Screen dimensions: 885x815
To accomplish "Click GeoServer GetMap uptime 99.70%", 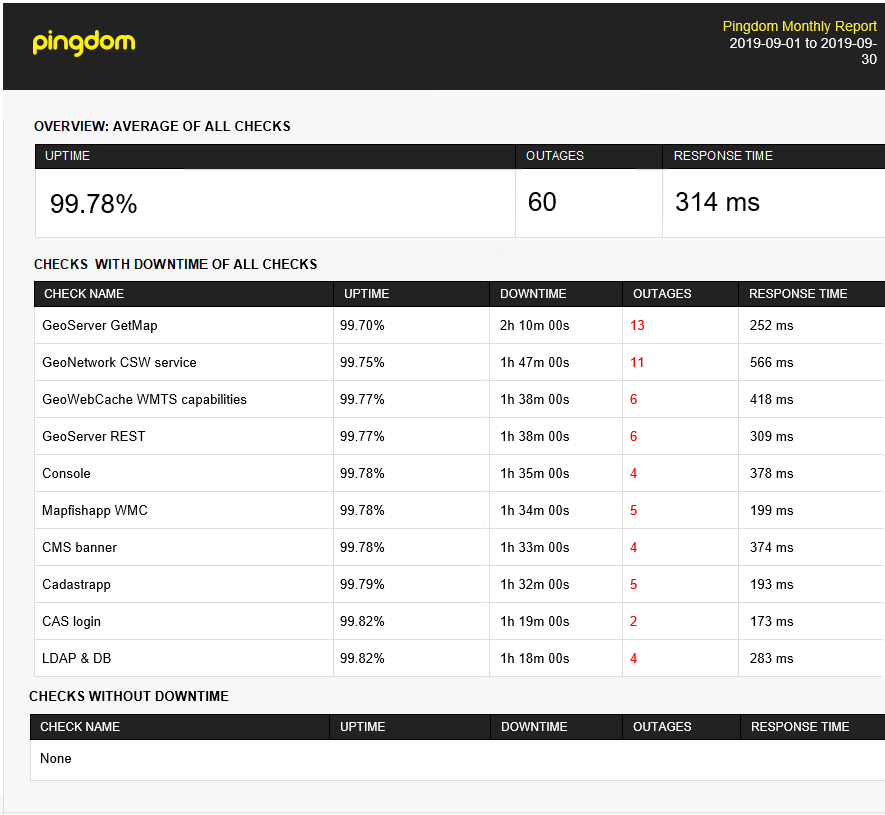I will pyautogui.click(x=362, y=325).
